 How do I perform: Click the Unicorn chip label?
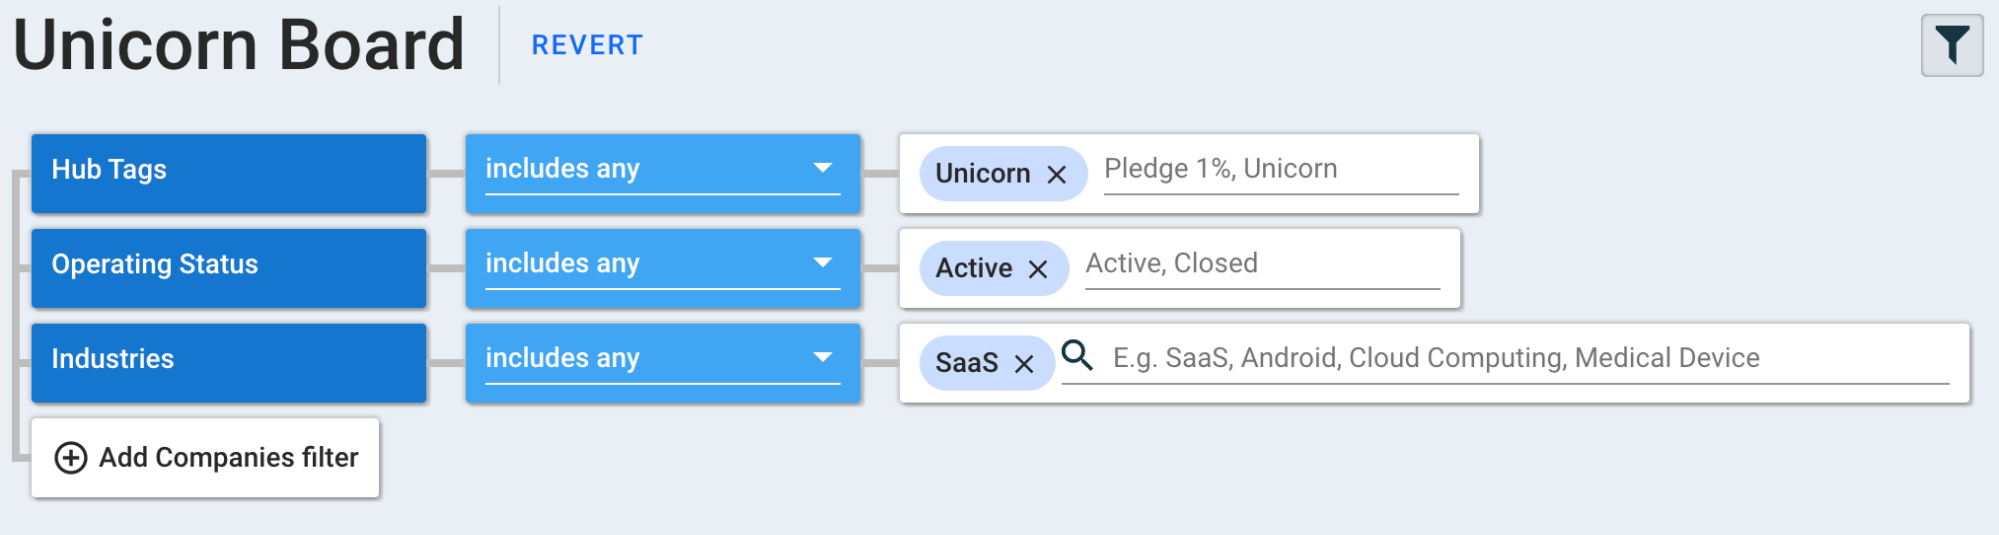coord(982,174)
